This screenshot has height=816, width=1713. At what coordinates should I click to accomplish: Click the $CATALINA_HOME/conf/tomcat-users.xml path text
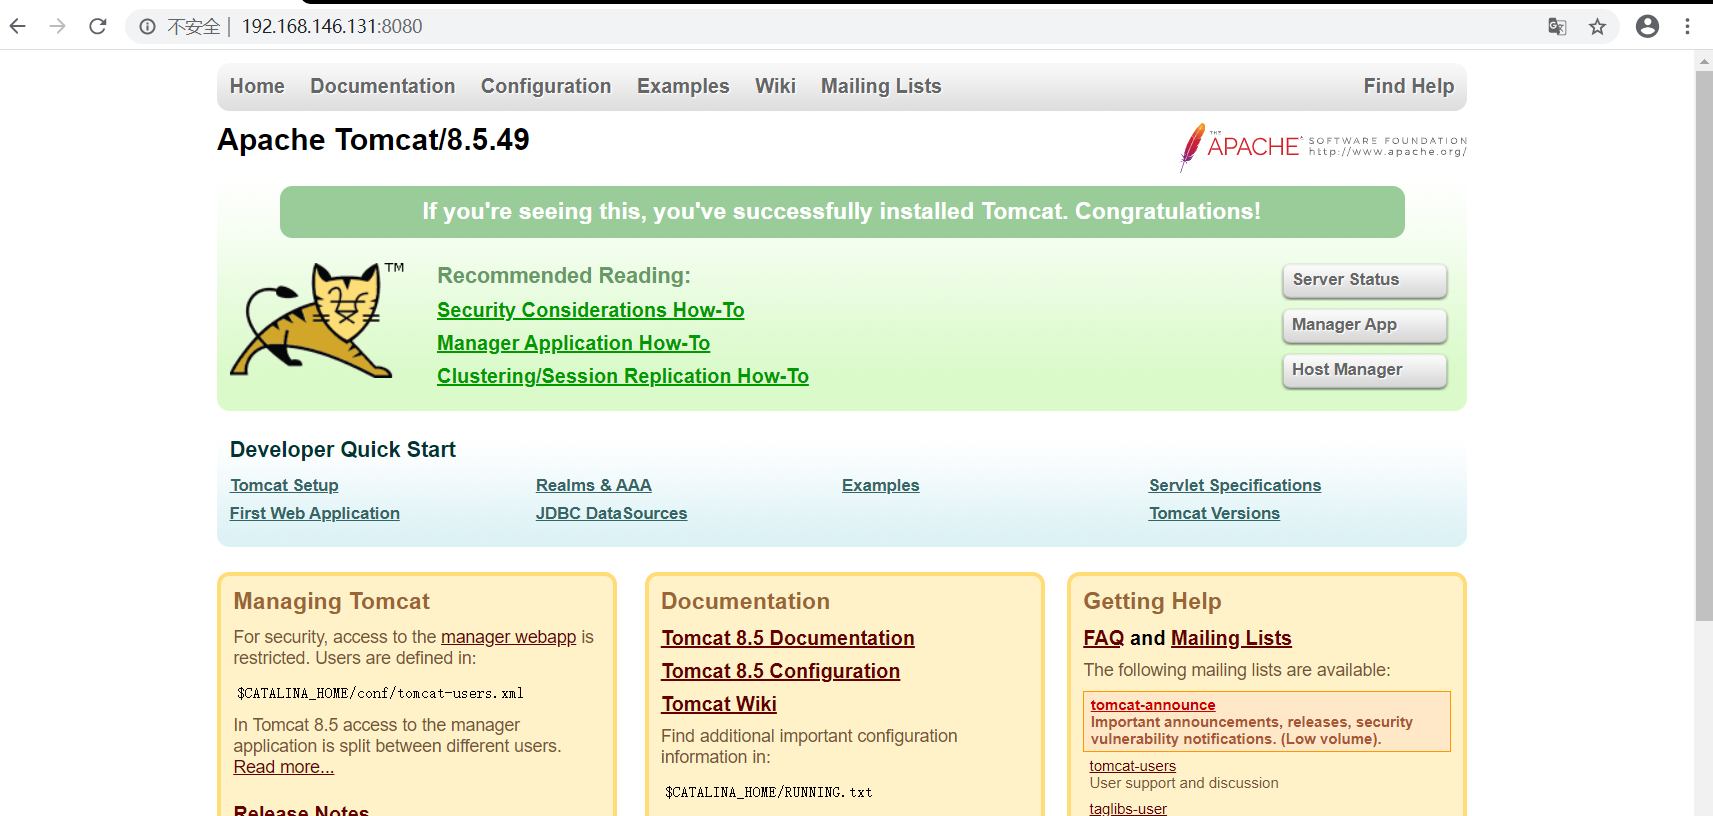[x=380, y=693]
